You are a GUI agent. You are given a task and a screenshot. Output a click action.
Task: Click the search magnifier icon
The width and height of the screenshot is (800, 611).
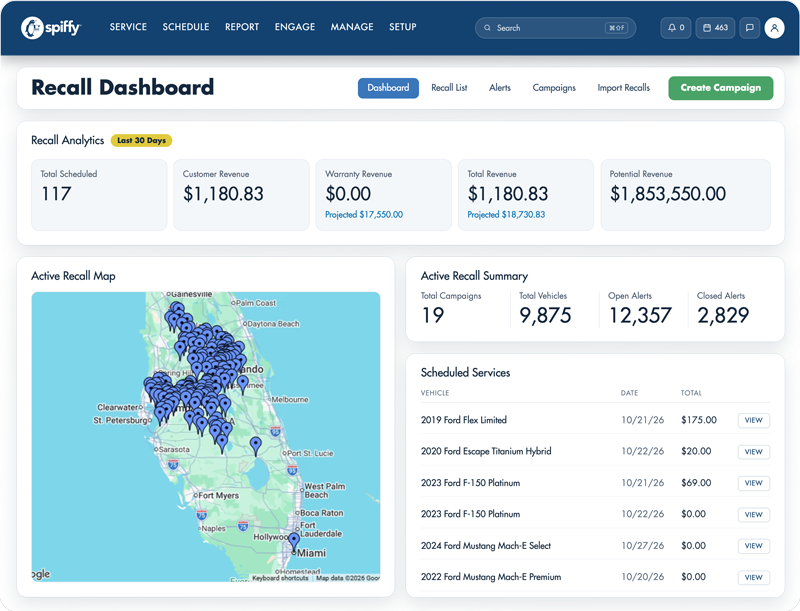[x=487, y=28]
